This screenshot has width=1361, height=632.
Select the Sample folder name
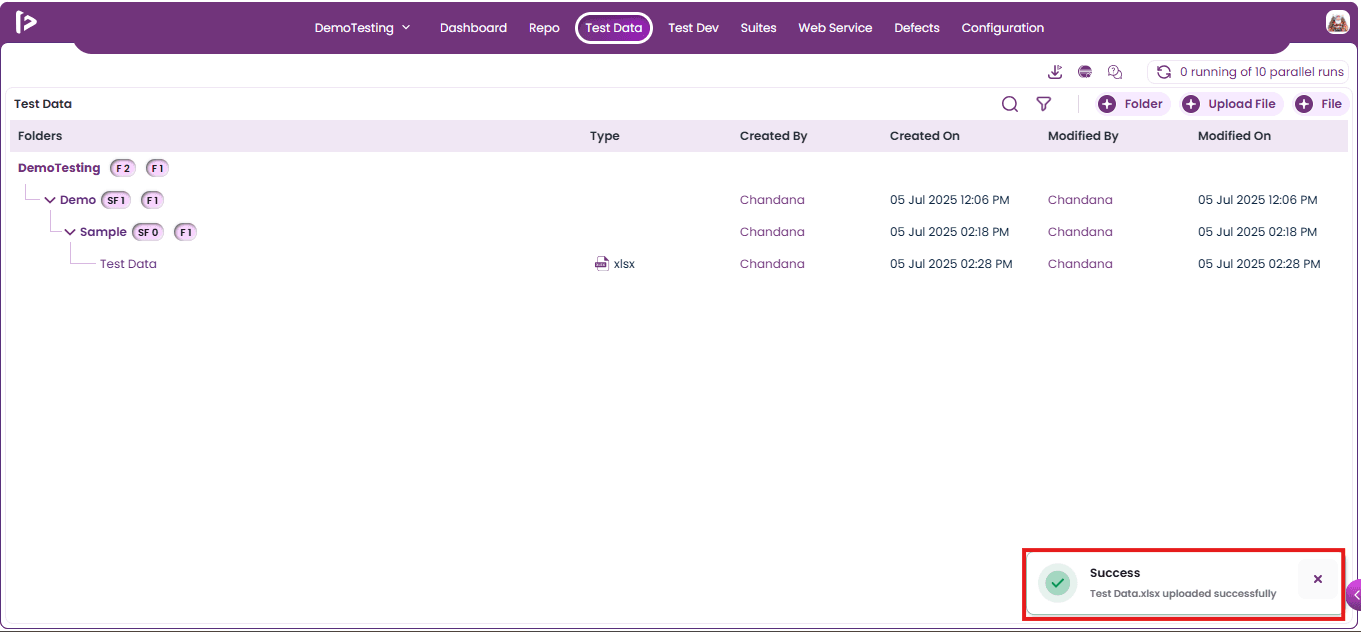pos(103,232)
